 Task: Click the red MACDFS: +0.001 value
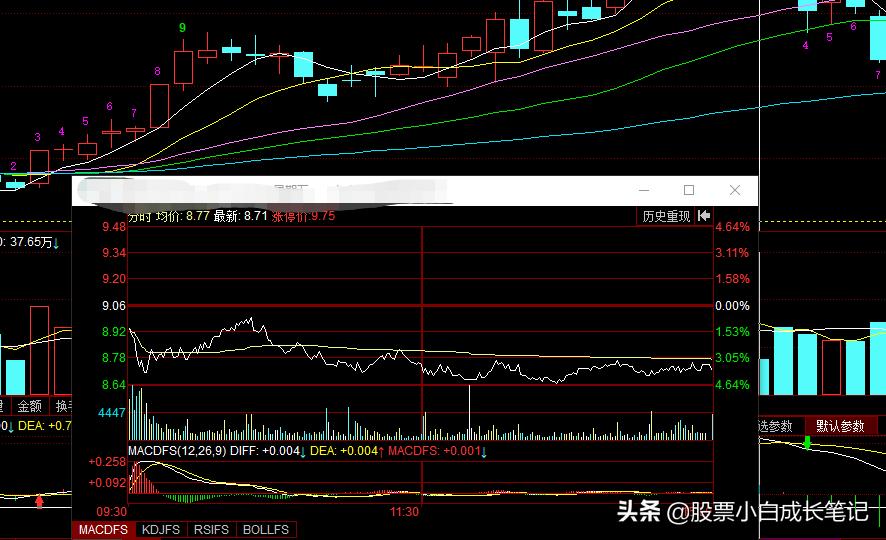(x=437, y=451)
